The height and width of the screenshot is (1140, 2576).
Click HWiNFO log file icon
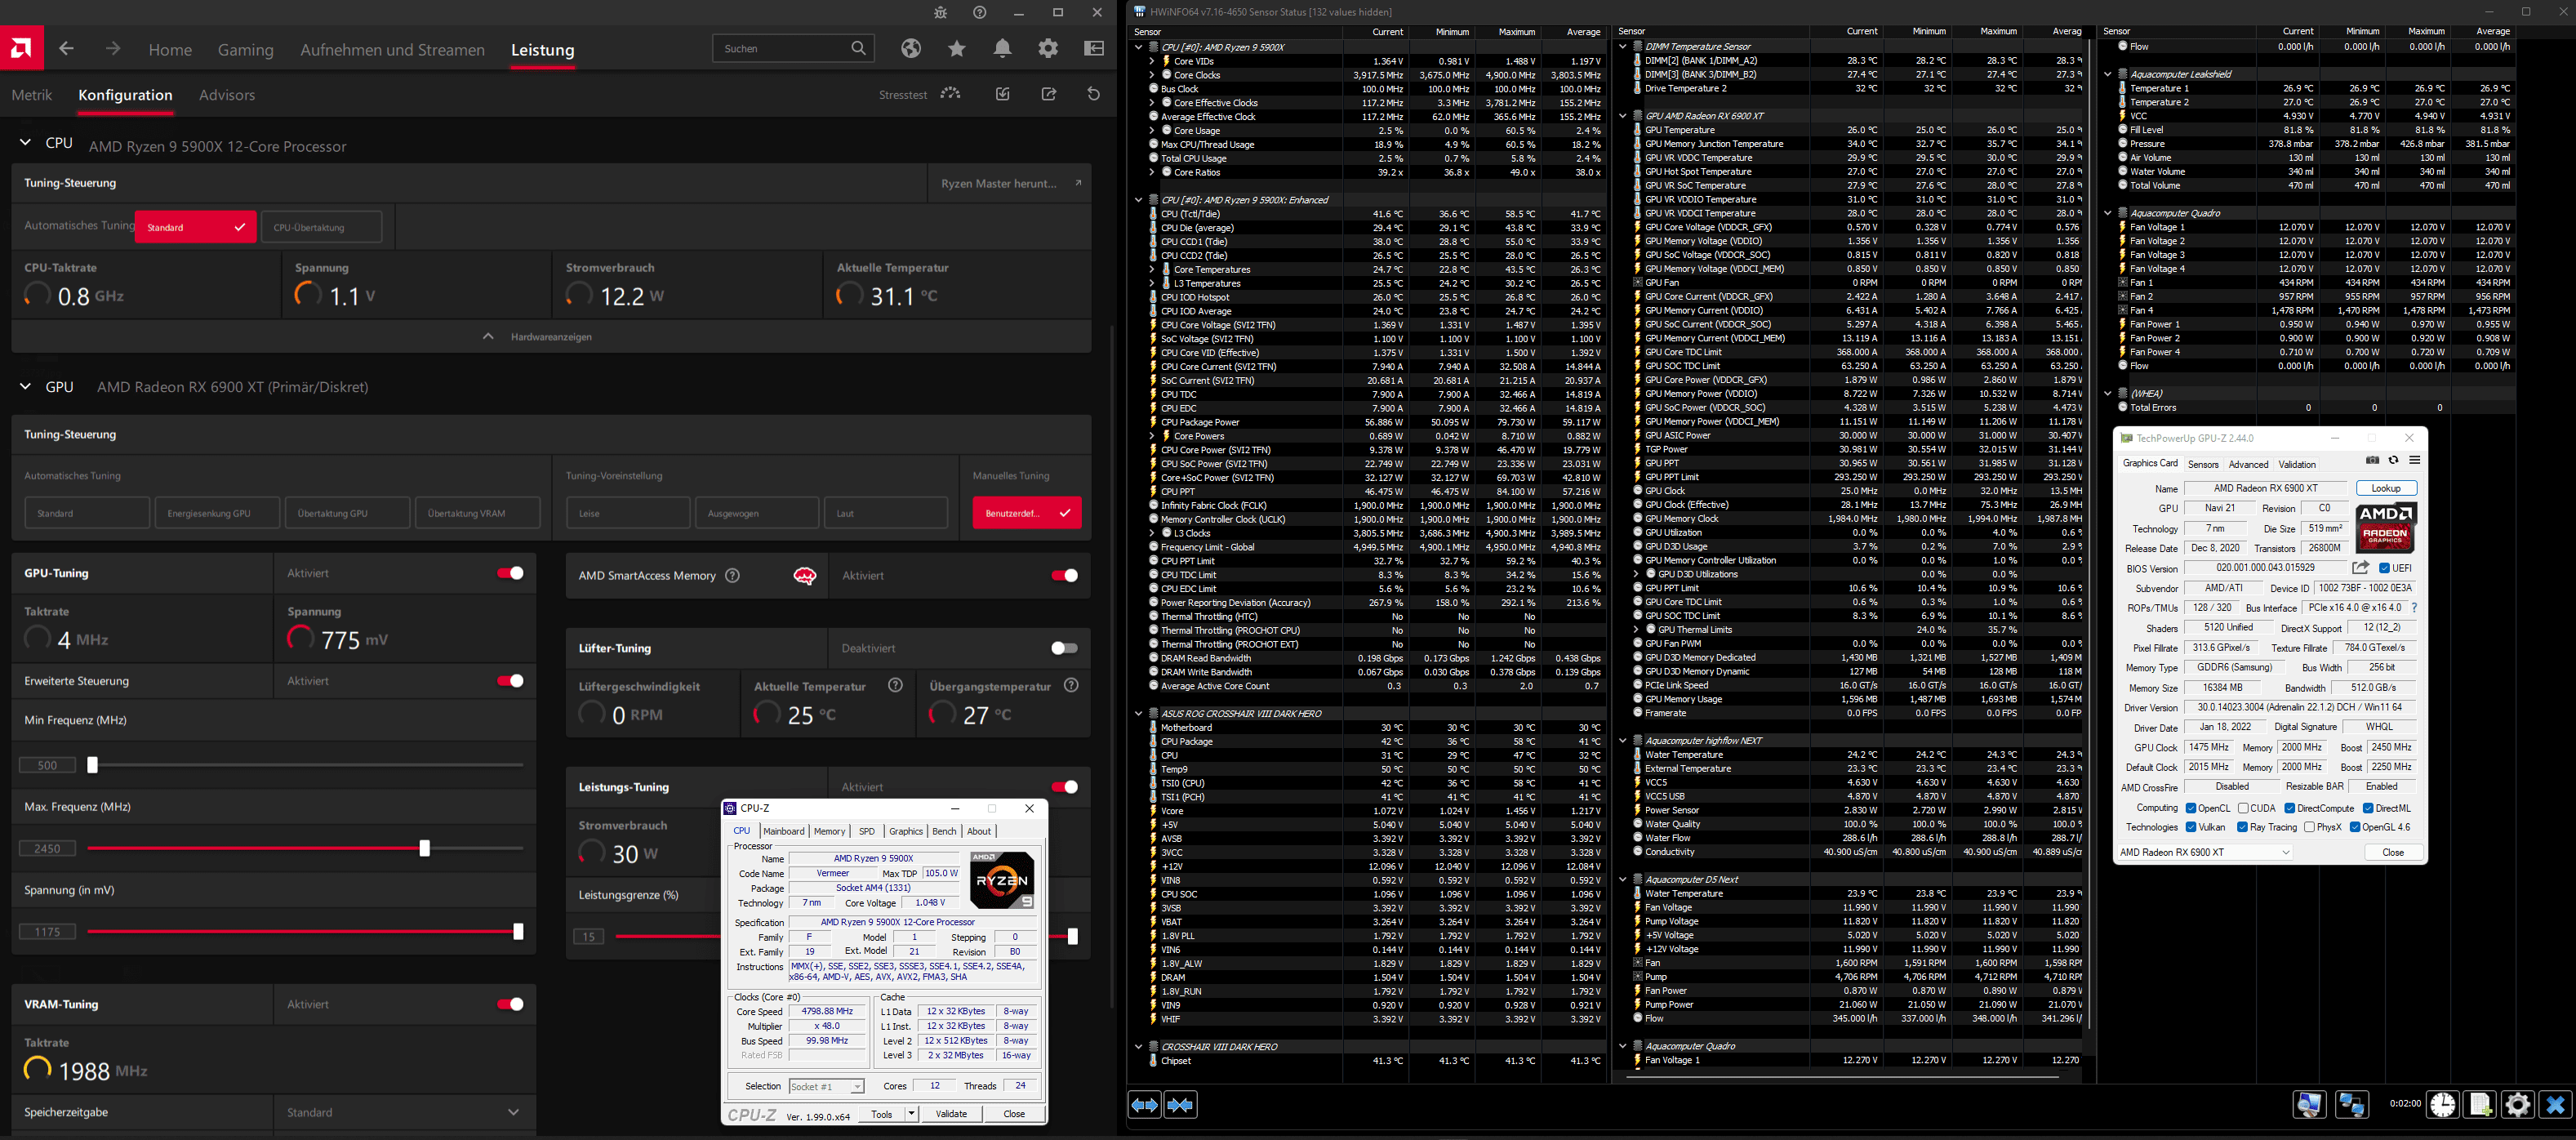pos(2480,1104)
